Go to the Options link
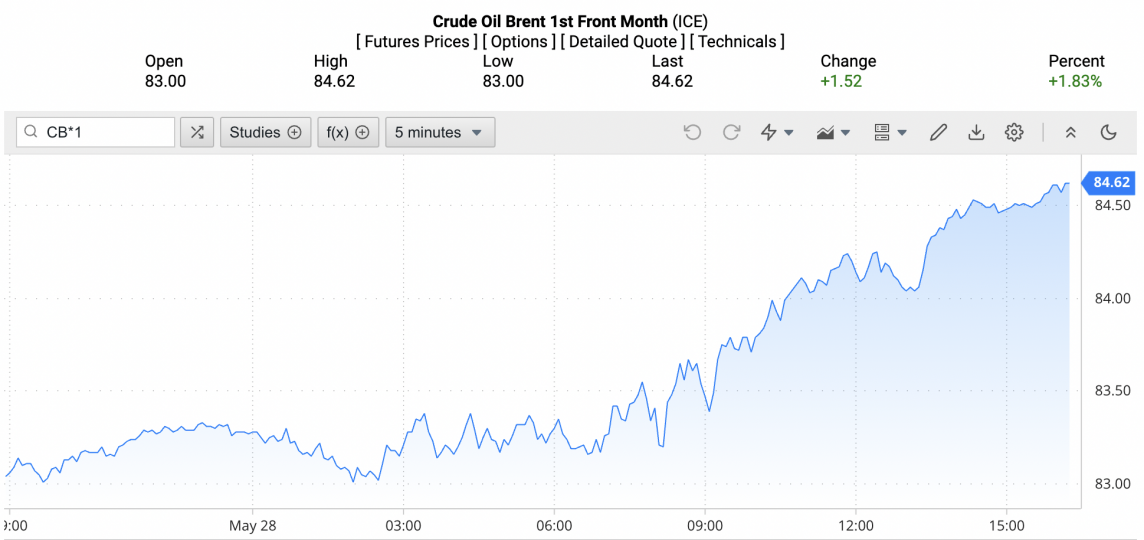This screenshot has width=1144, height=540. tap(519, 42)
